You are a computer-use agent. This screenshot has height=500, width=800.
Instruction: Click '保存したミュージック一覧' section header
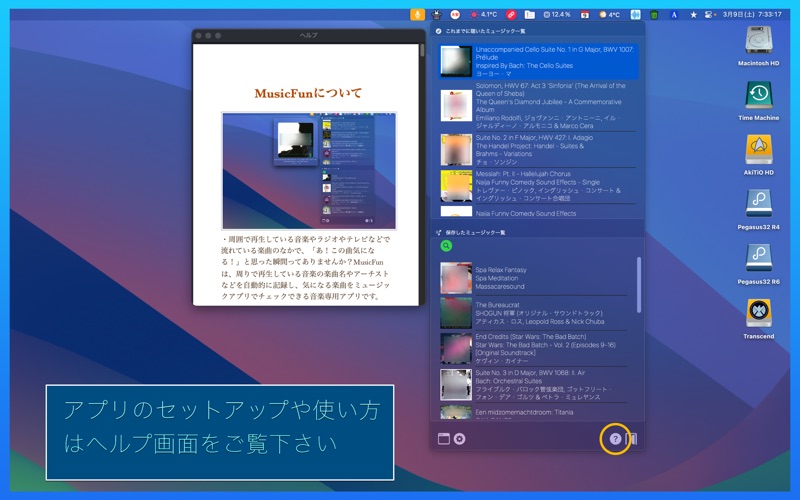coord(475,233)
